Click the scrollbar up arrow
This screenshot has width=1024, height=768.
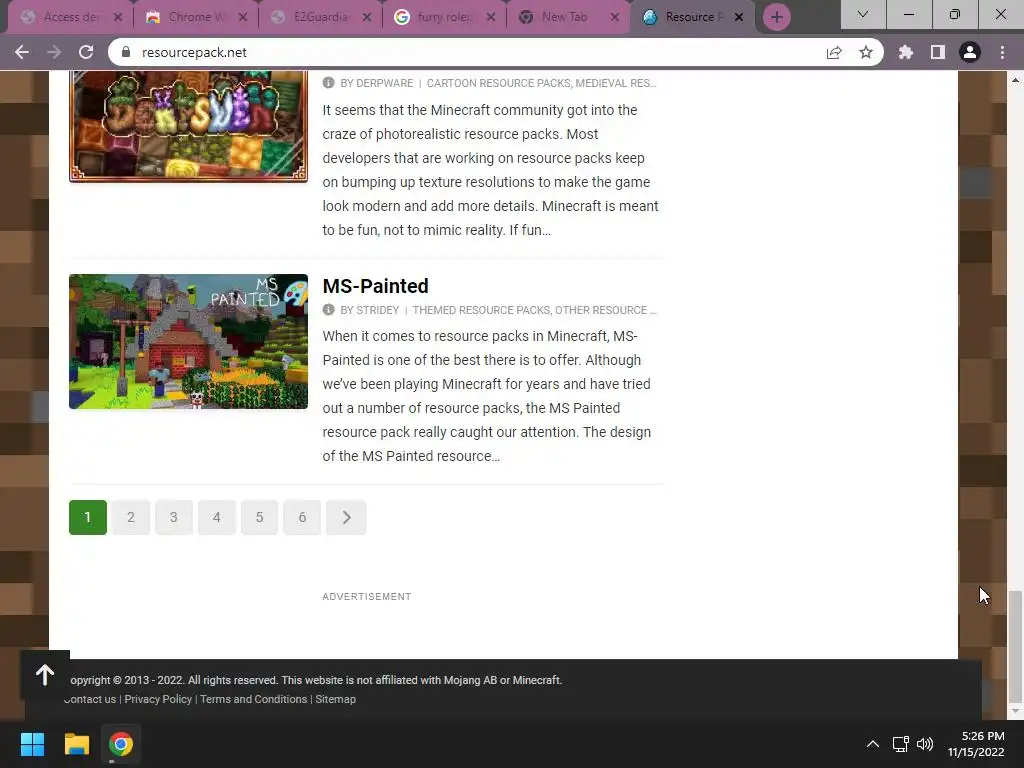point(1015,80)
